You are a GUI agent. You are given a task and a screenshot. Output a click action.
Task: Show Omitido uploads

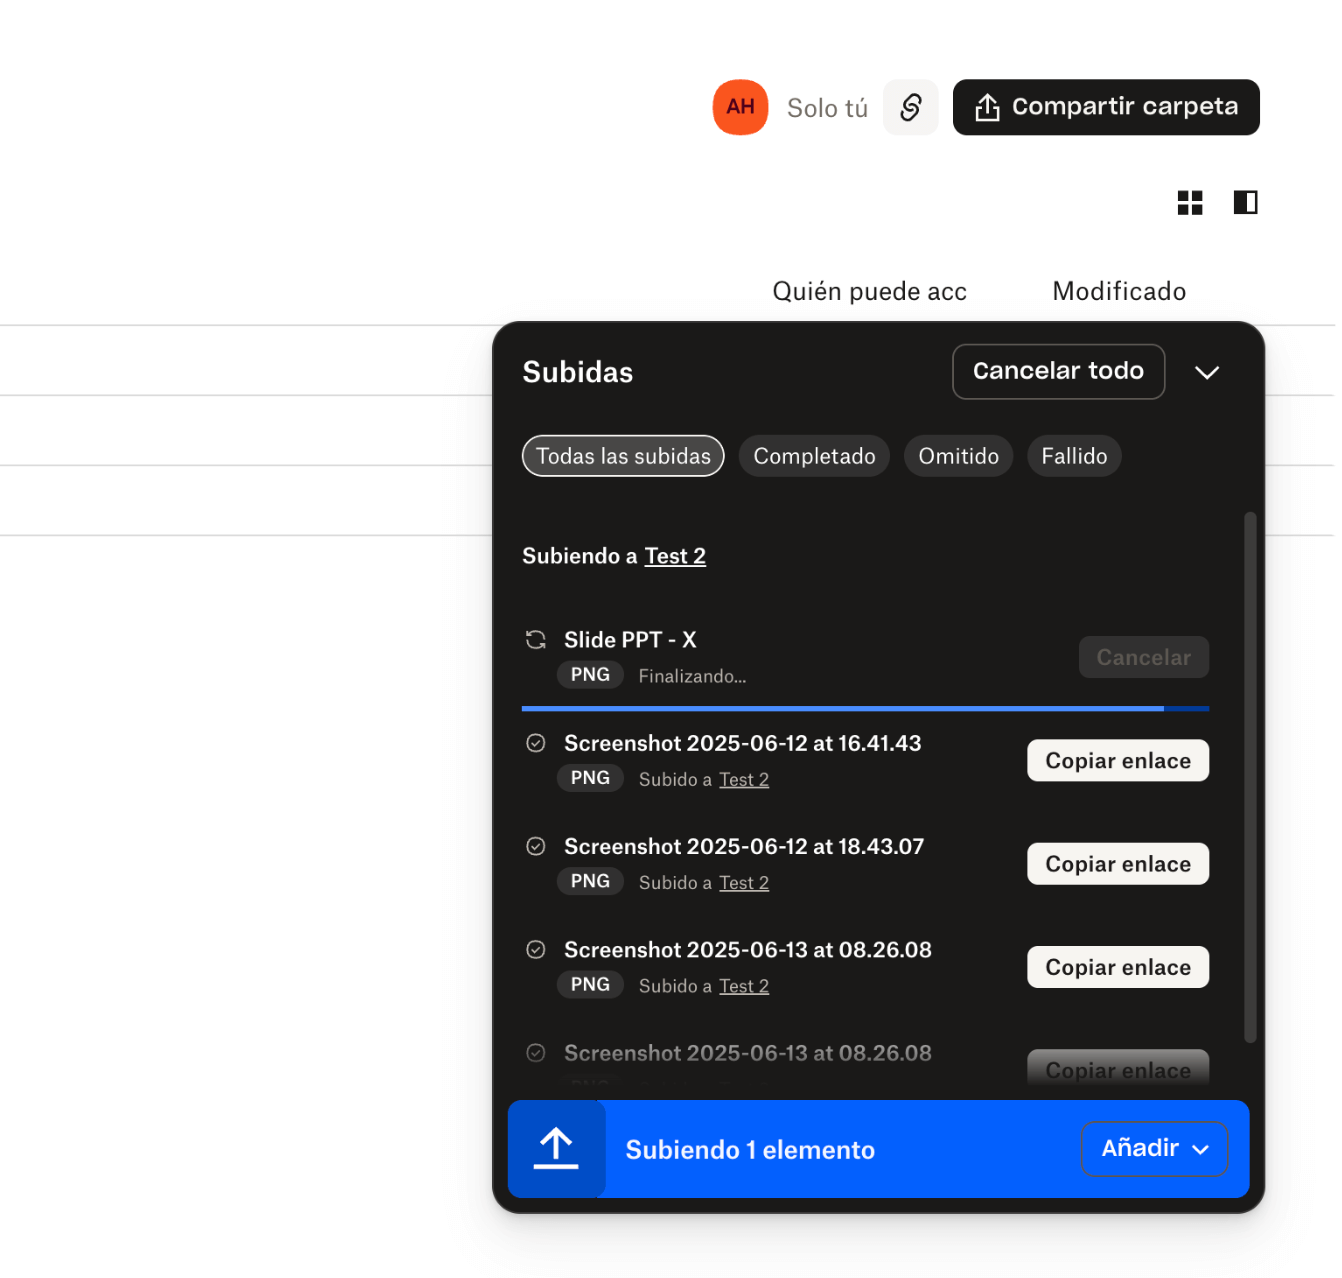(958, 456)
